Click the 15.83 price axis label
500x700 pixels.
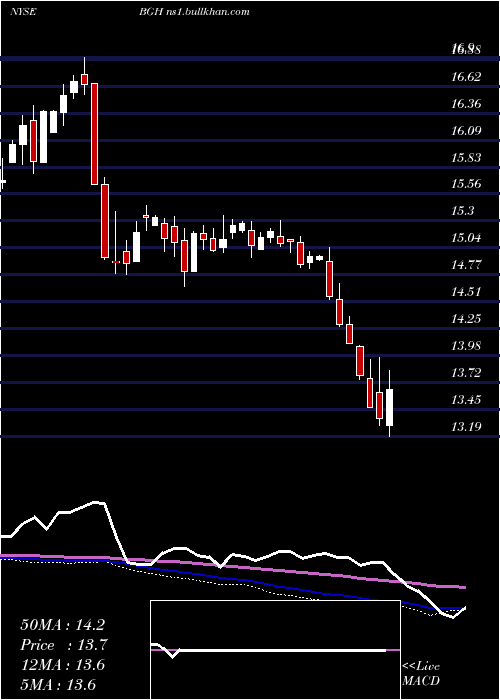[x=466, y=158]
